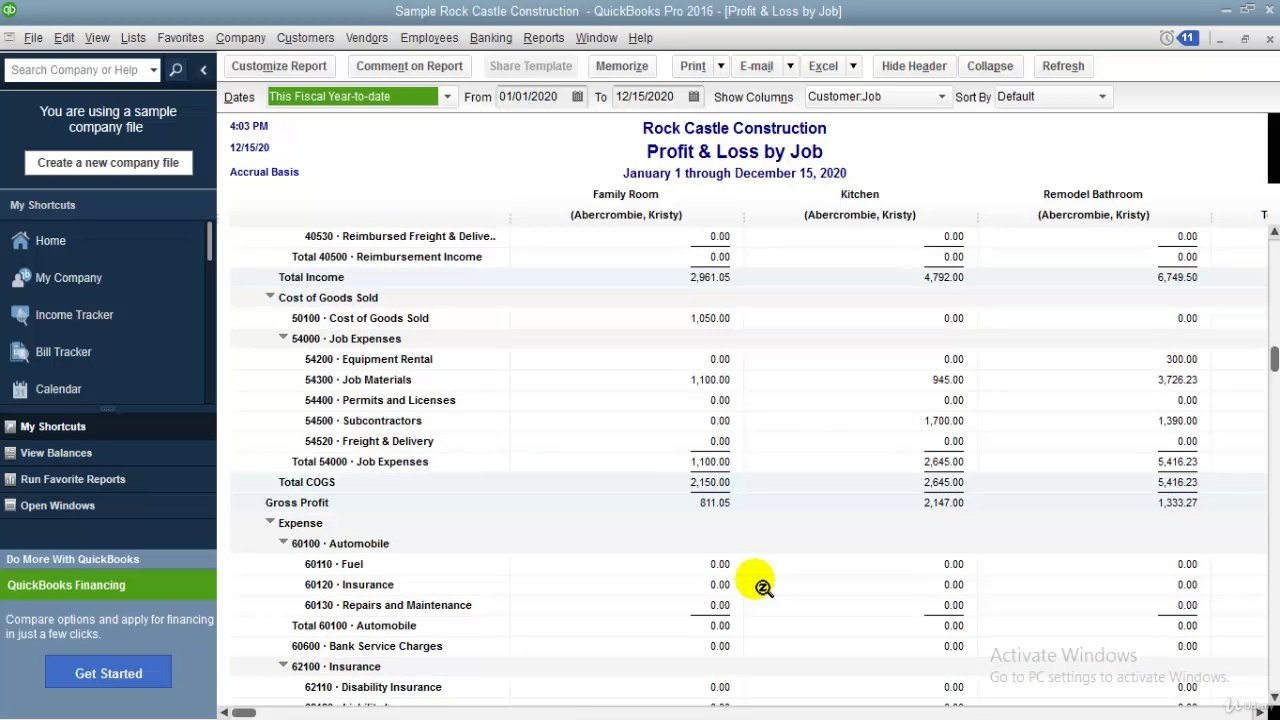Collapse the 60100 Automobile section
The height and width of the screenshot is (720, 1280).
pos(283,543)
